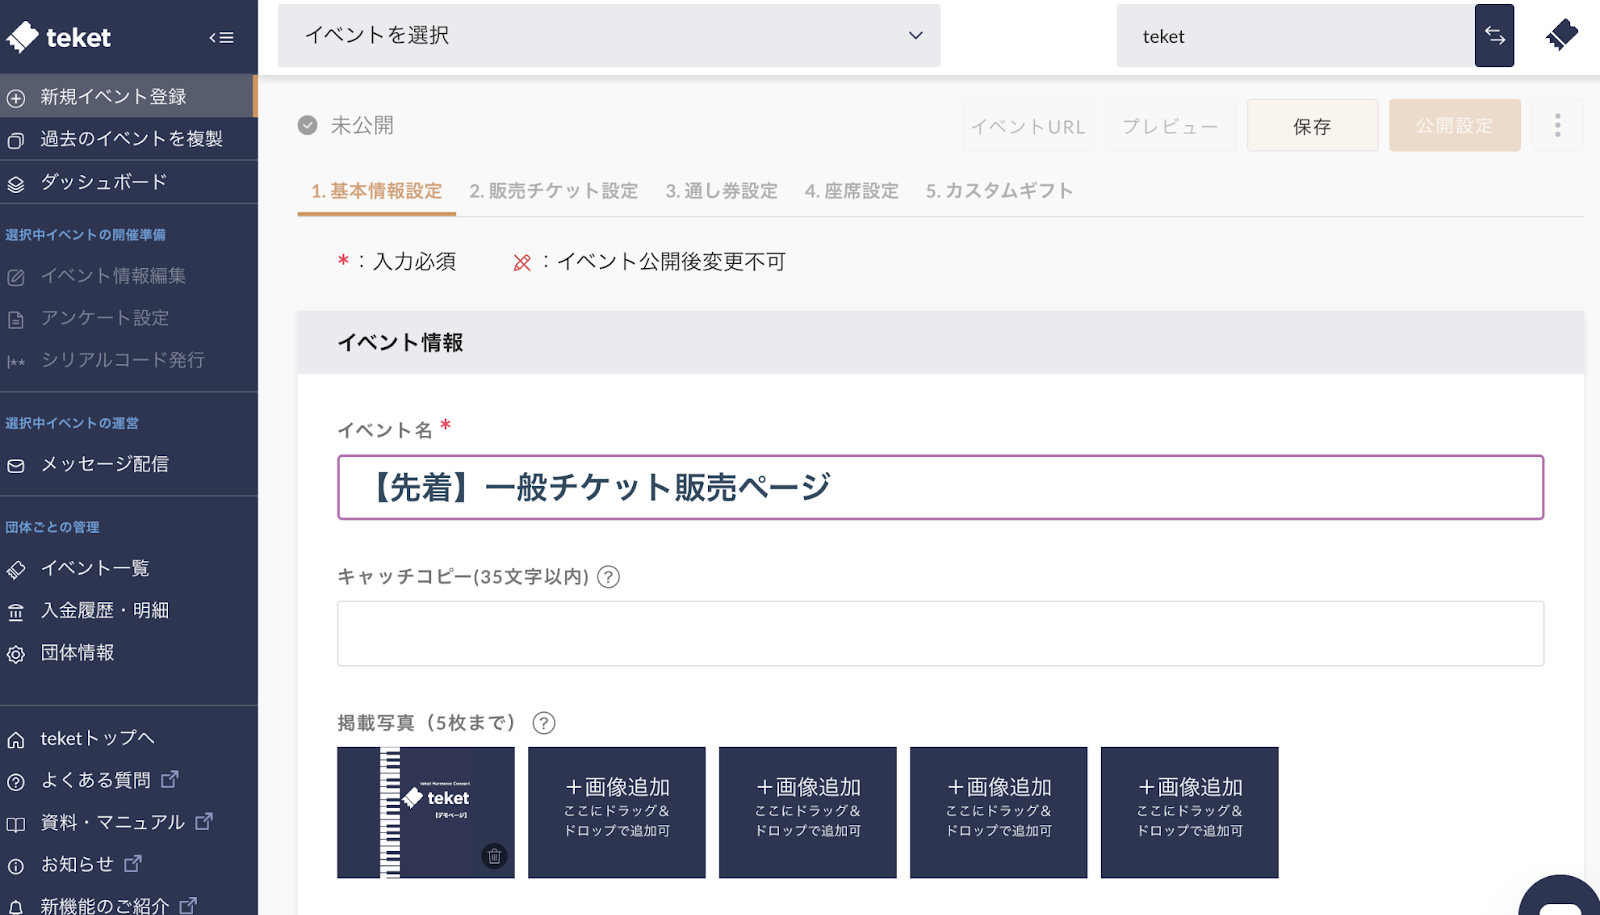Open the three-dot more options menu

[x=1557, y=125]
